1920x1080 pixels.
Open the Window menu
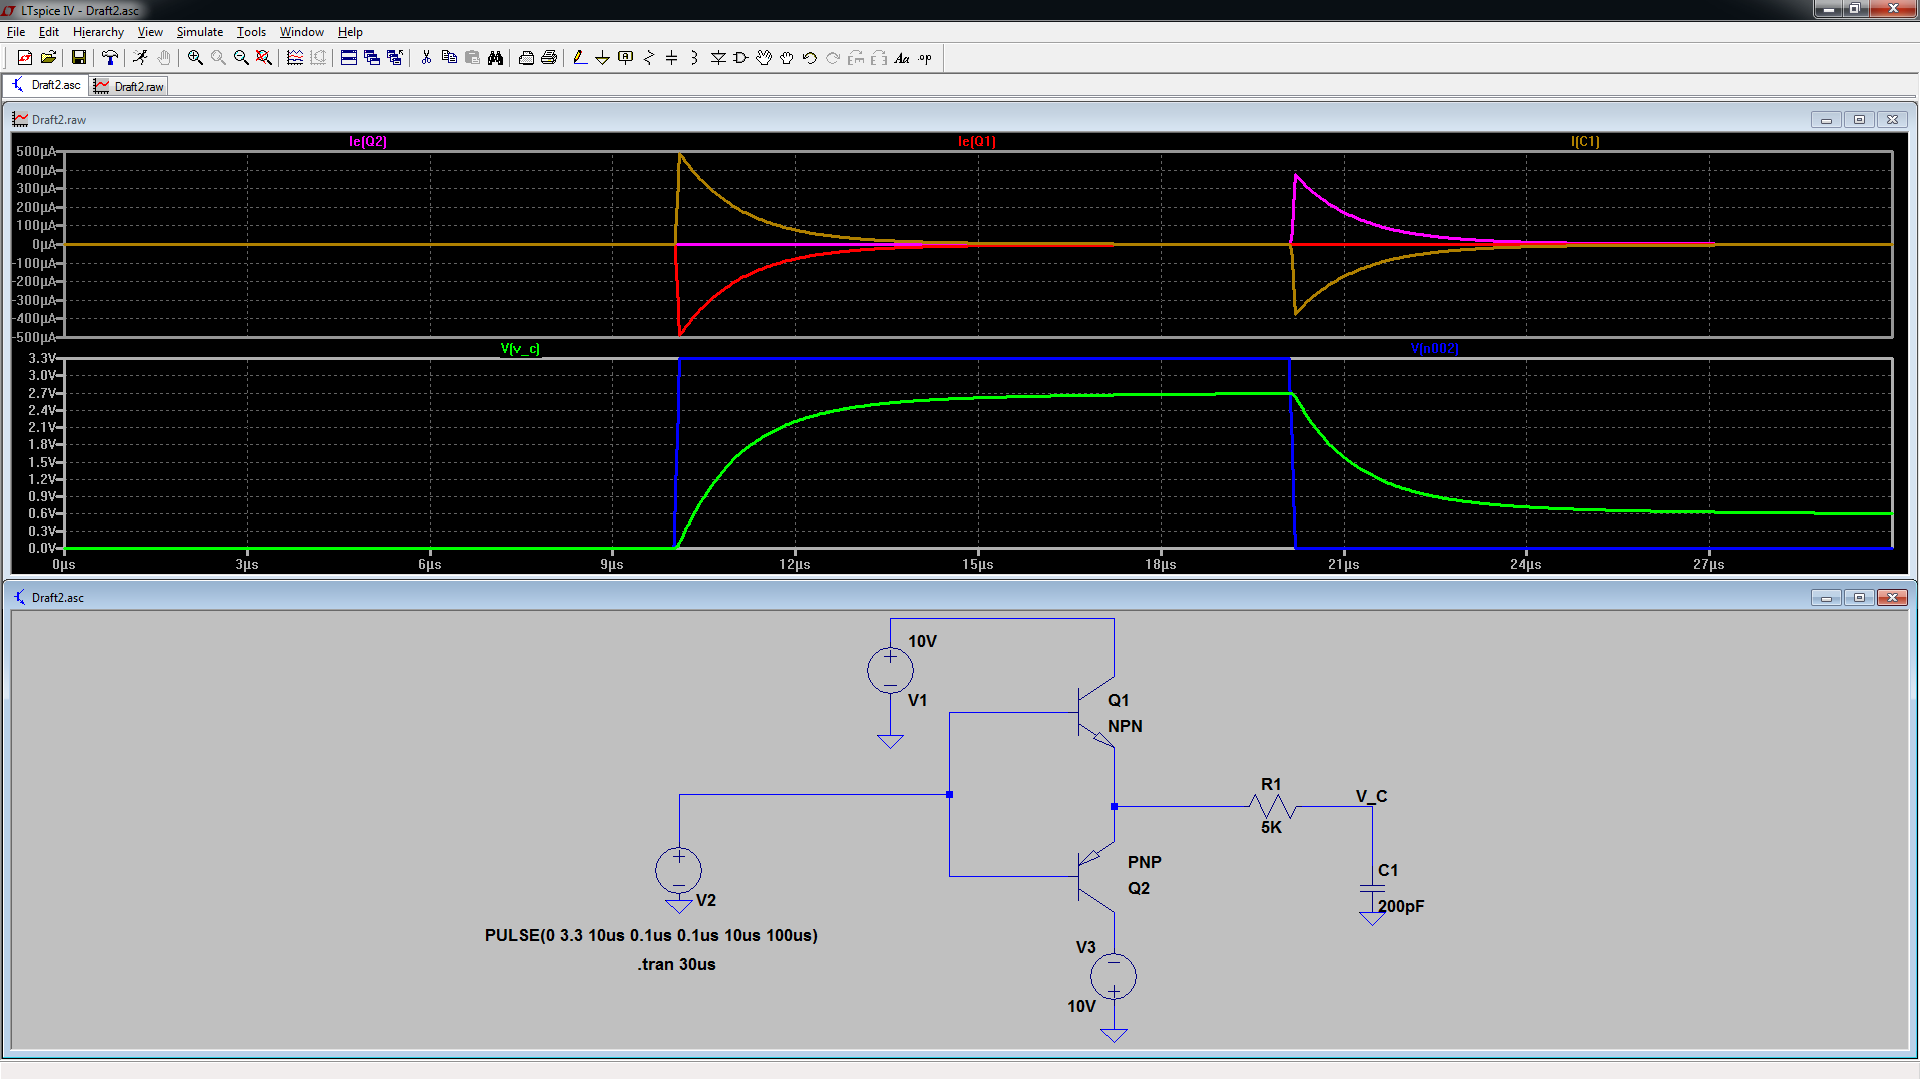pos(301,32)
